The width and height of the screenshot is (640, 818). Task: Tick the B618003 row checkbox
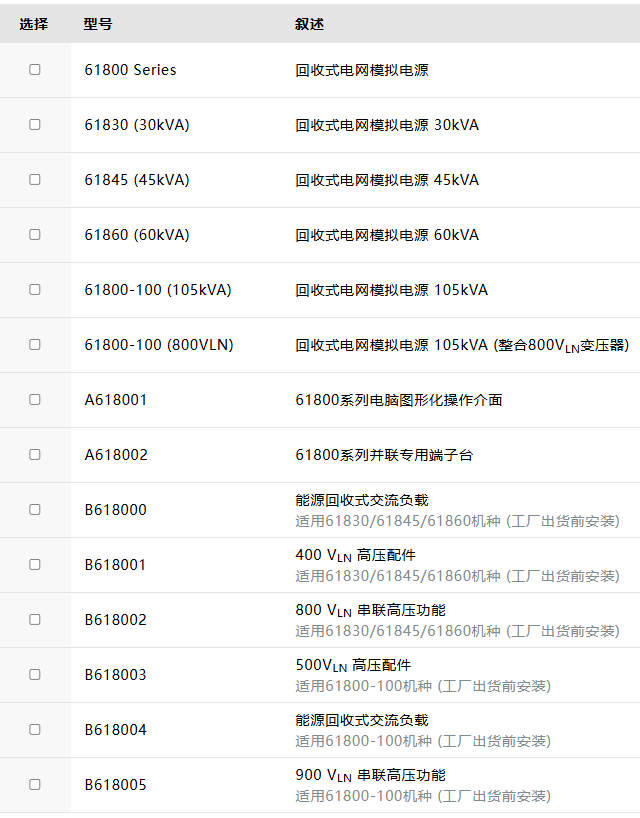[x=34, y=675]
